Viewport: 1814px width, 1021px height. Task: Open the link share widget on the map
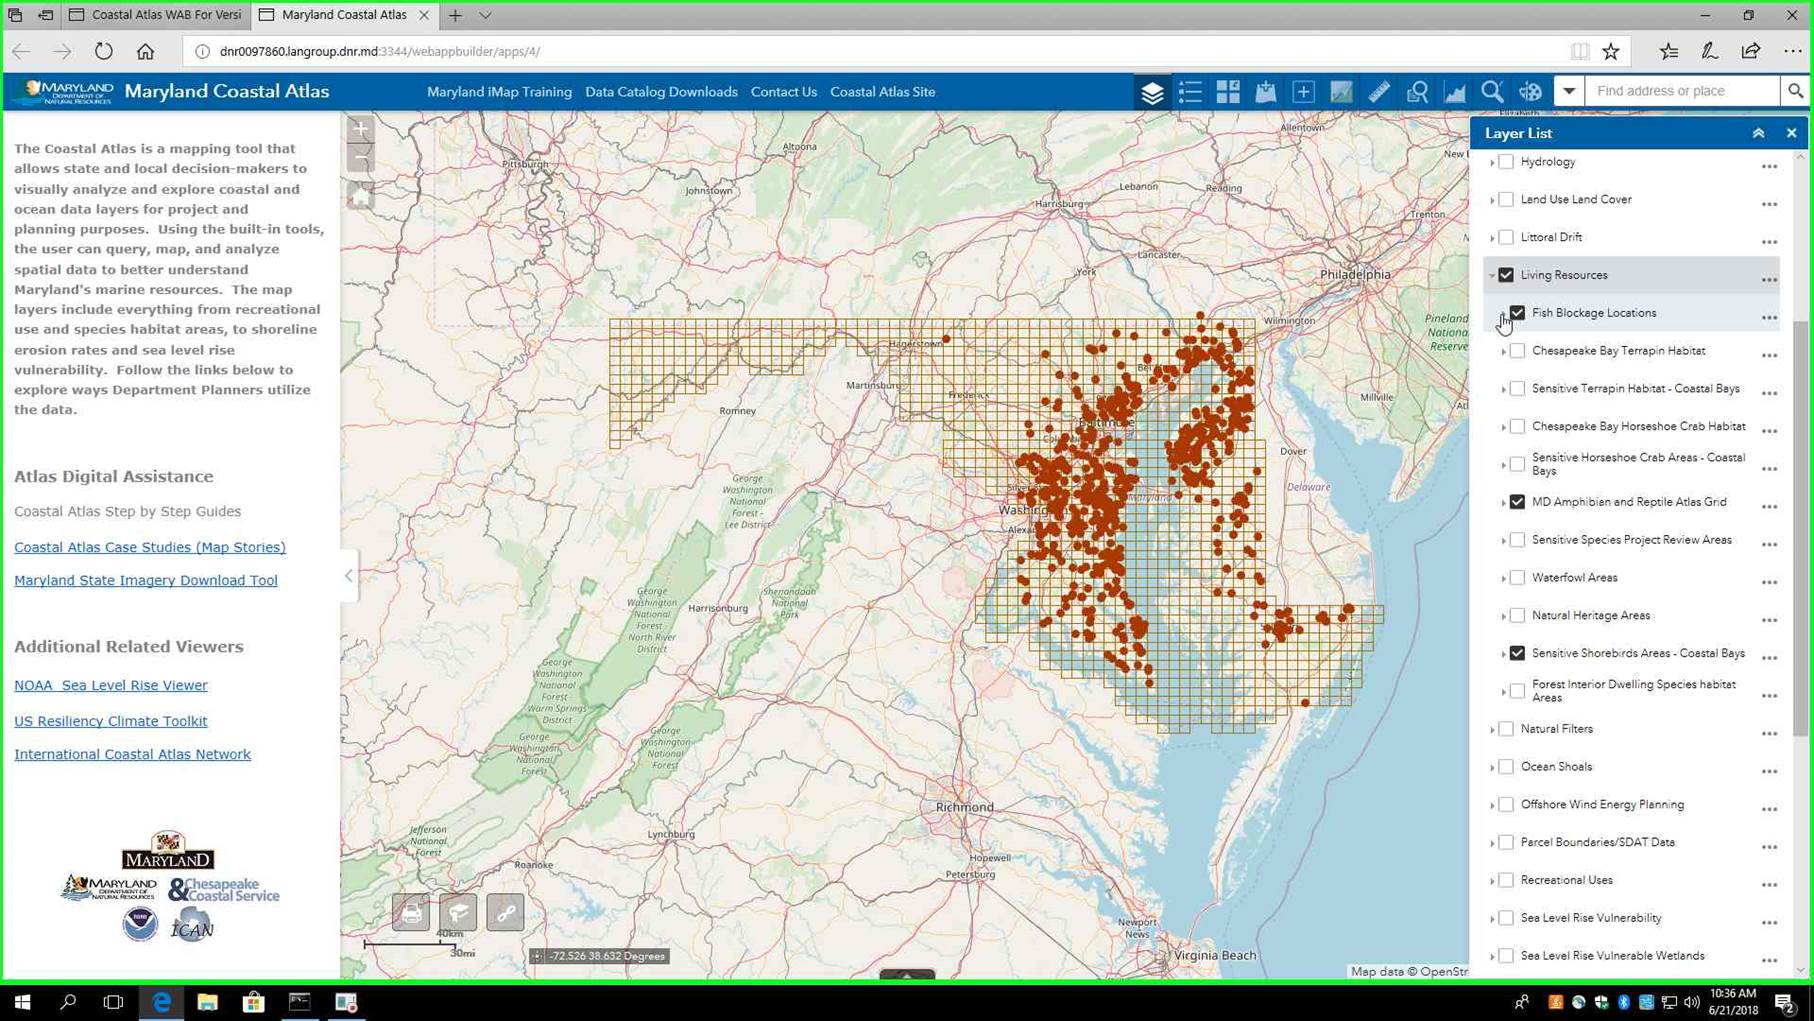click(x=505, y=912)
